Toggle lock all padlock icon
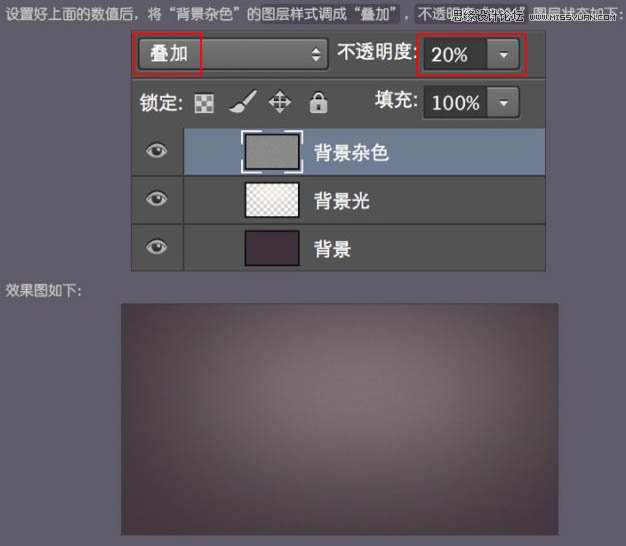Viewport: 626px width, 546px height. pyautogui.click(x=318, y=103)
